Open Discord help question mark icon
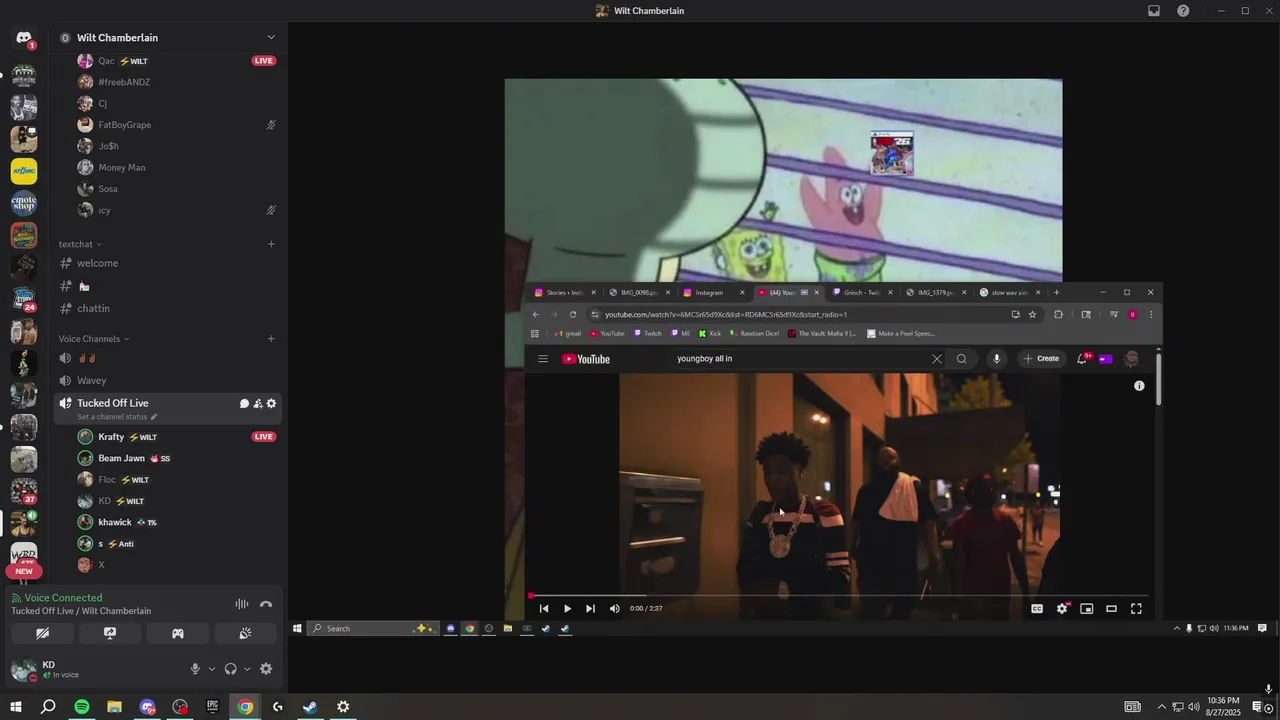This screenshot has height=720, width=1280. point(1184,11)
